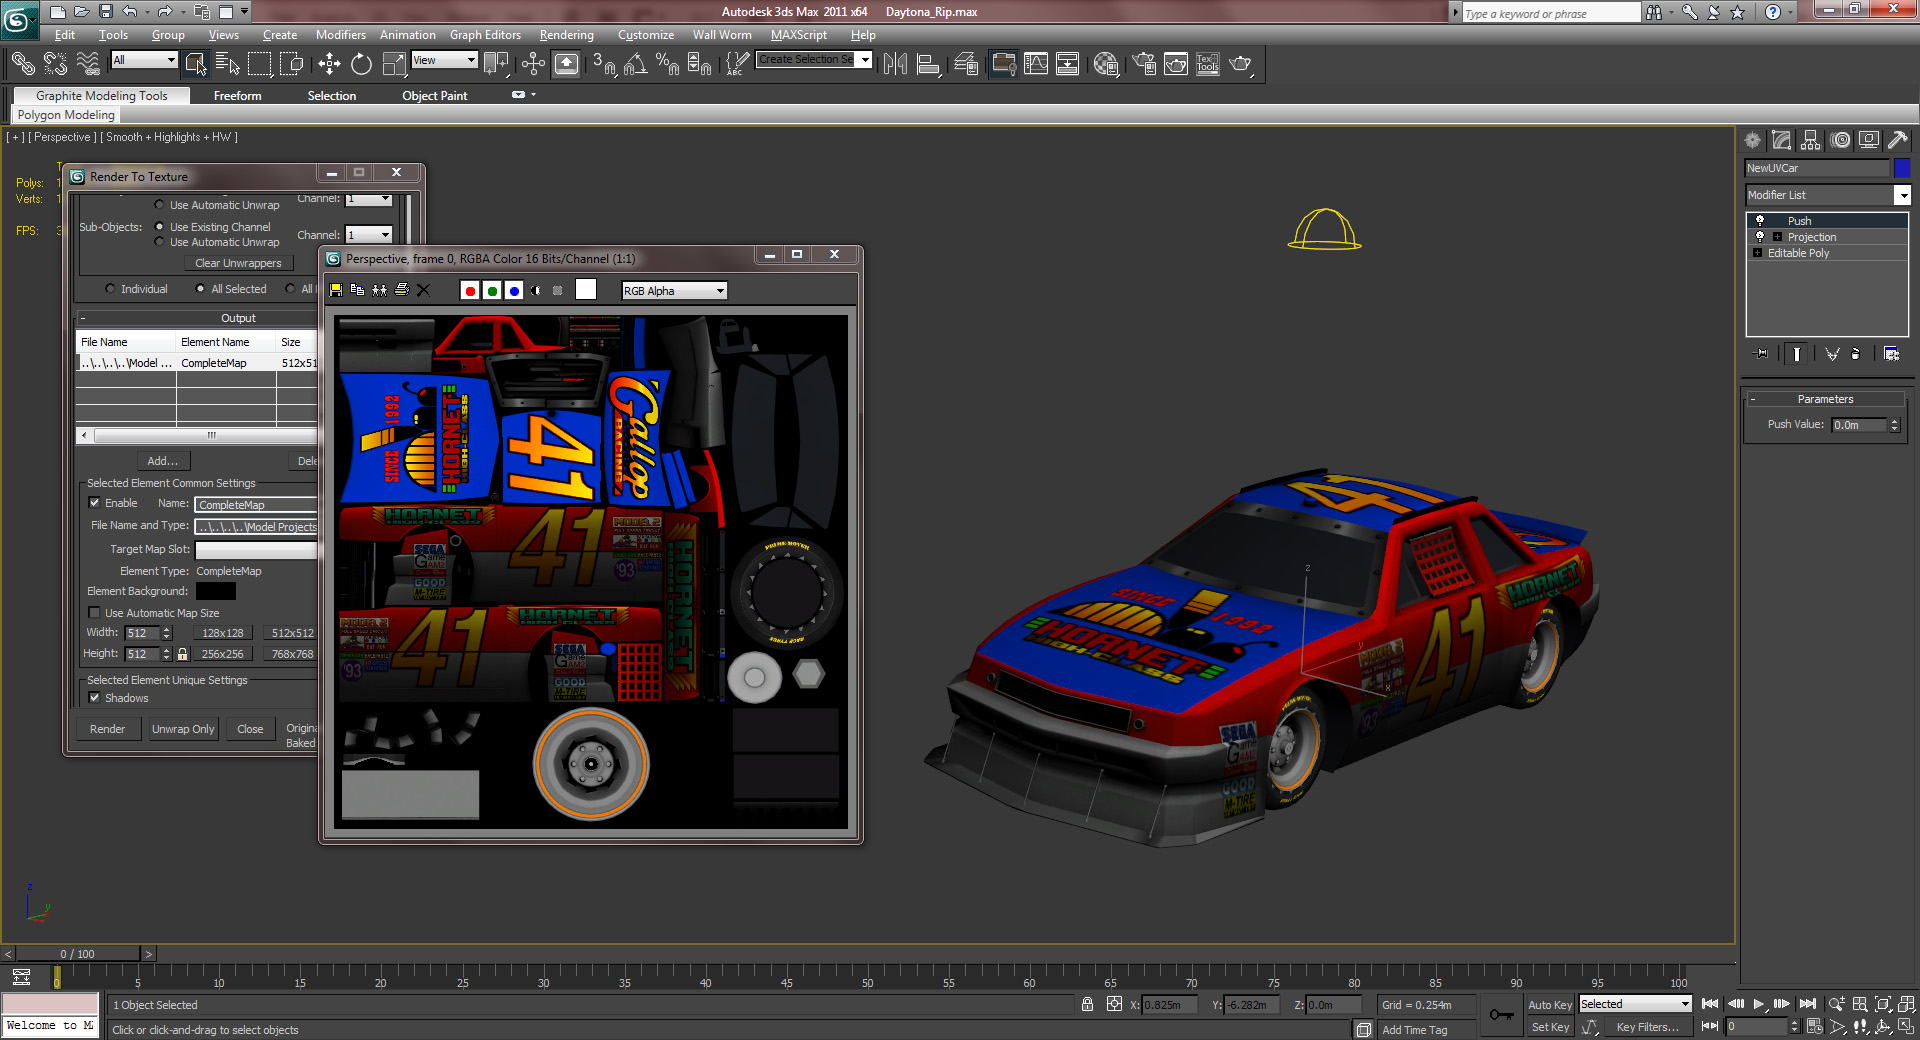1920x1040 pixels.
Task: Switch to the Object Paint ribbon tab
Action: click(x=434, y=96)
